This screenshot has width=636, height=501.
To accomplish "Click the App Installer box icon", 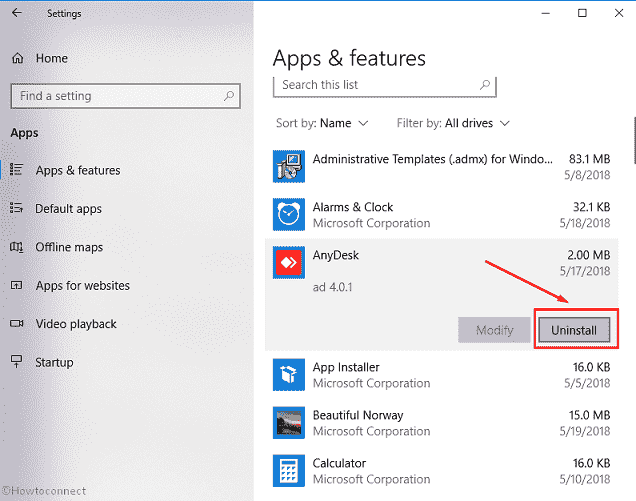I will [x=289, y=374].
